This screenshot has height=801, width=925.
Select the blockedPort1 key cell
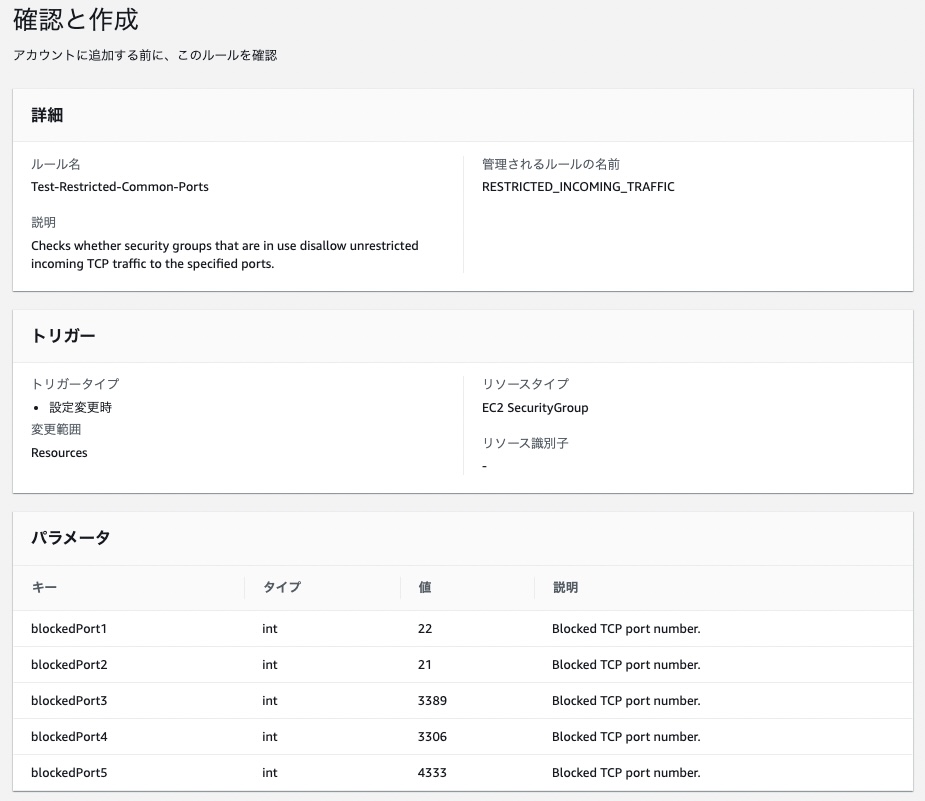point(69,629)
